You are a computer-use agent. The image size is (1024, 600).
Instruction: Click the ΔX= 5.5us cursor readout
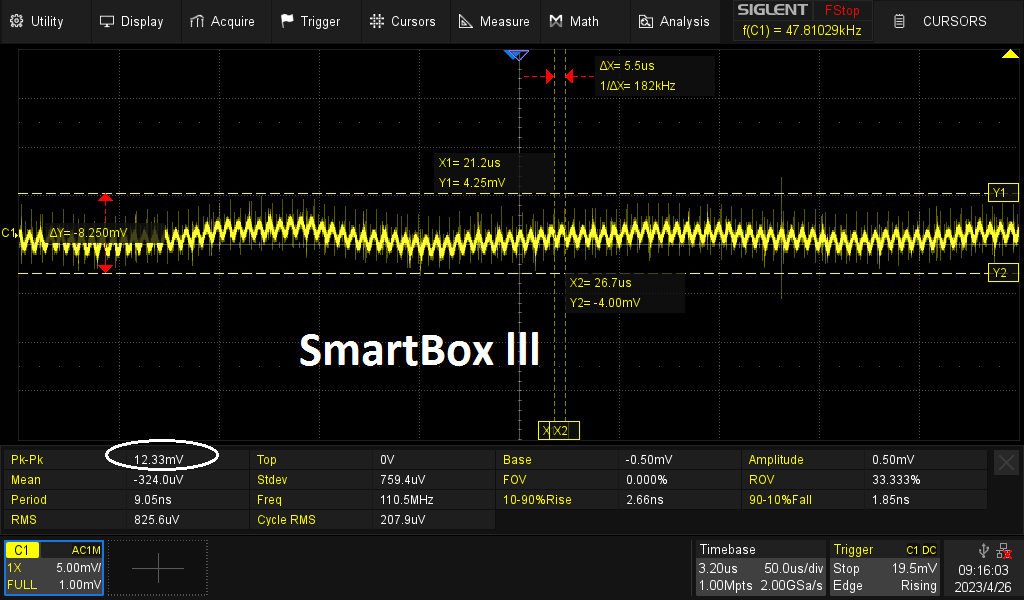coord(627,65)
